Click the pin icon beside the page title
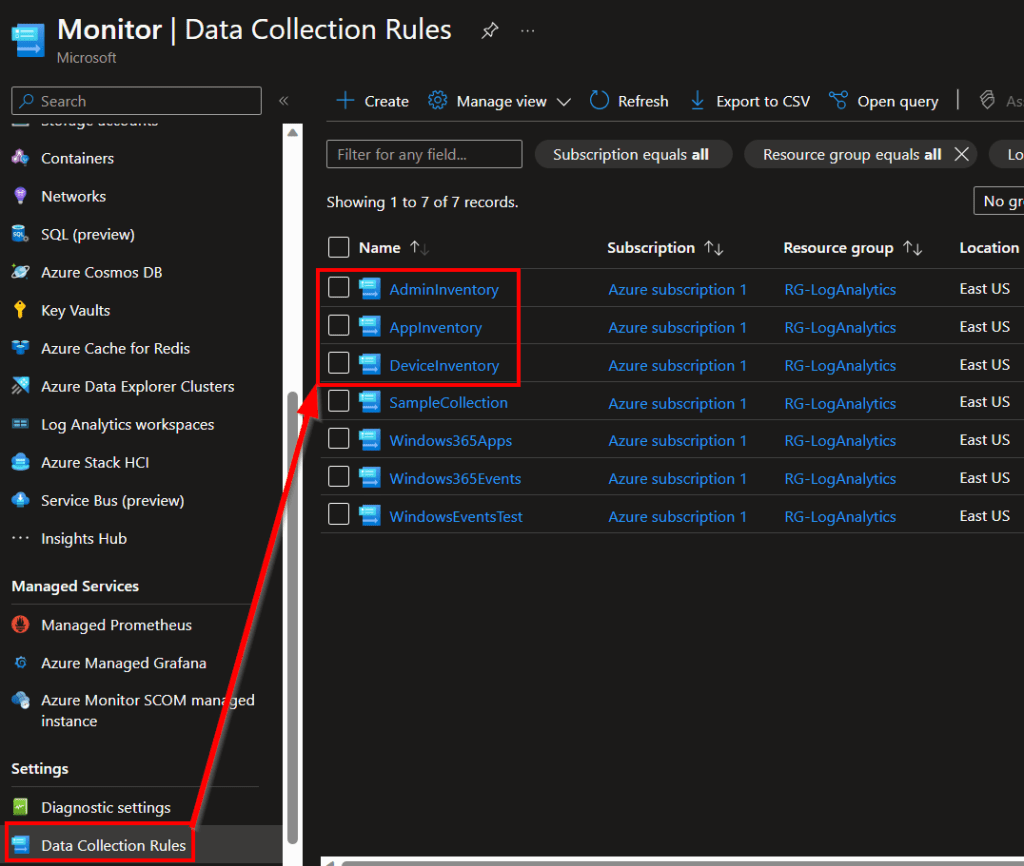Image resolution: width=1024 pixels, height=866 pixels. coord(489,31)
